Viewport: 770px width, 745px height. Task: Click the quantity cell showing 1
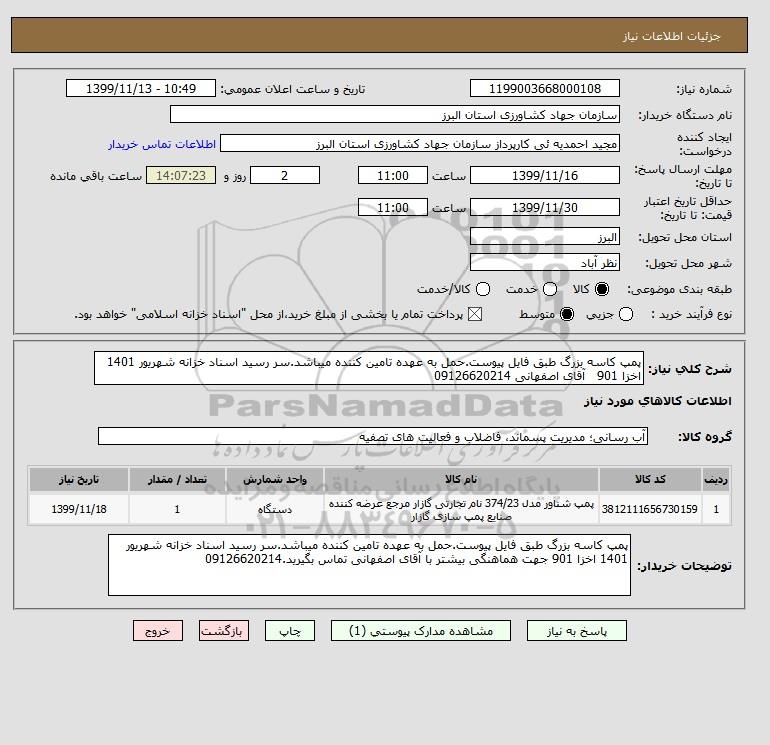pos(177,509)
